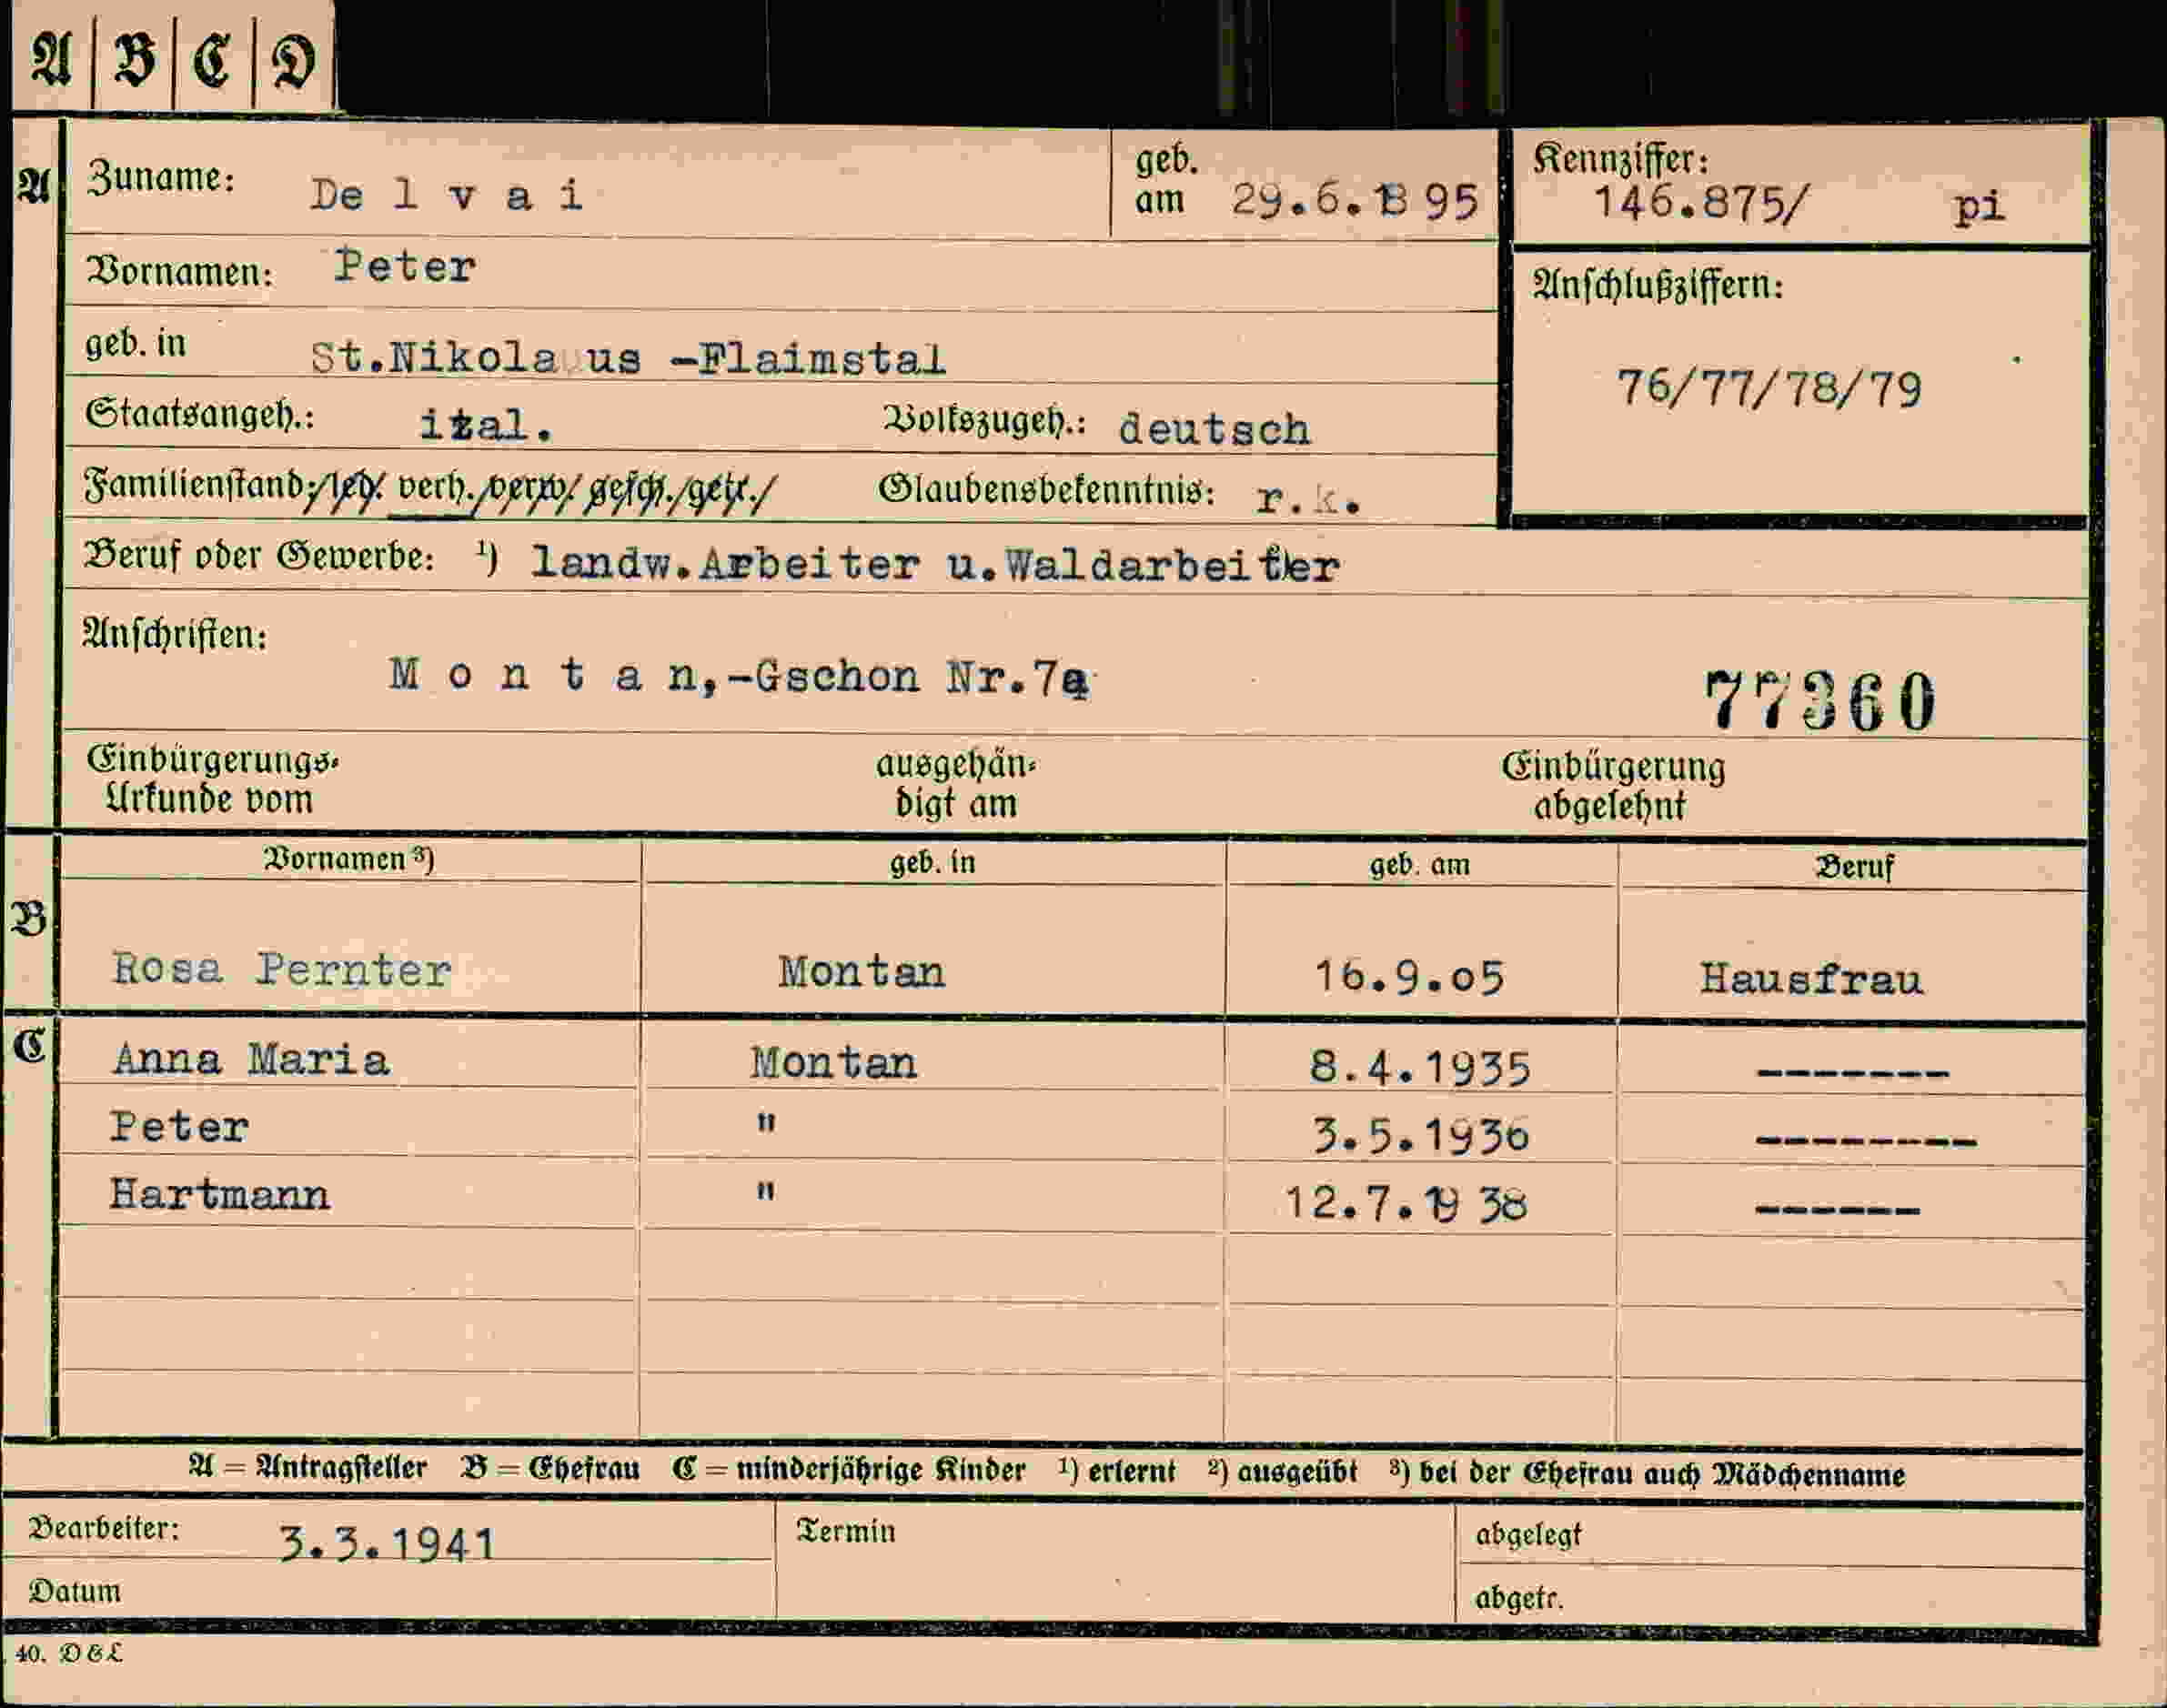This screenshot has width=2167, height=1708.
Task: Select 'Einbürgerung abgelehnt' heading
Action: click(x=1613, y=786)
